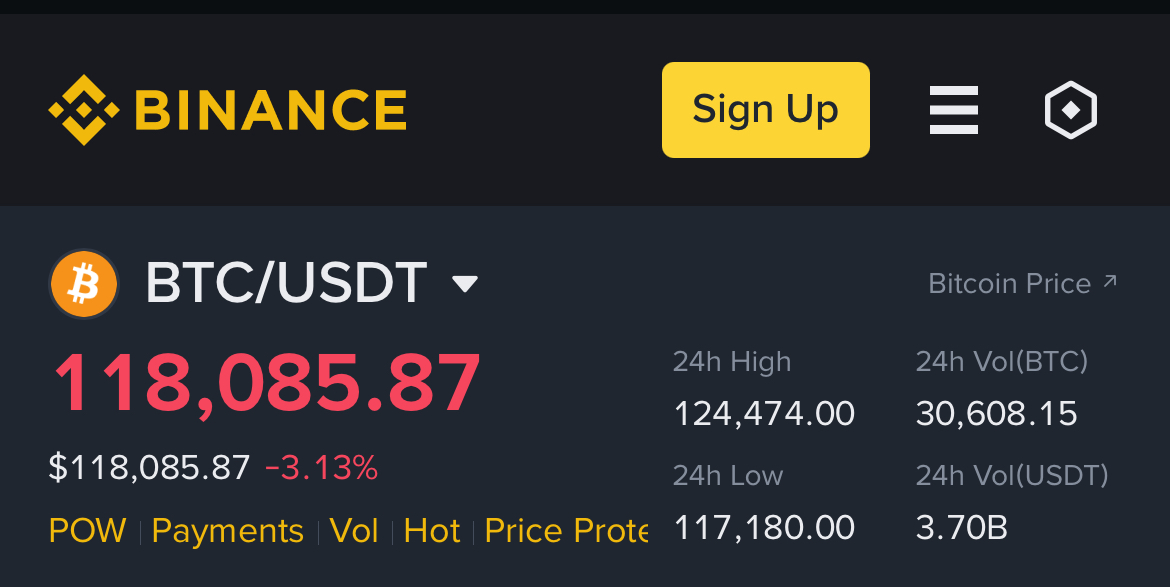Select the Payments tag

coord(228,531)
